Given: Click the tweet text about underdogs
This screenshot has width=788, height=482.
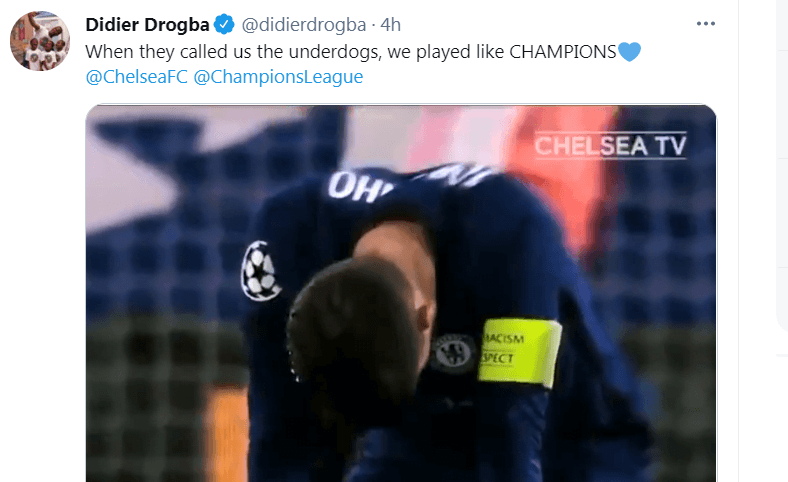Looking at the screenshot, I should point(363,51).
